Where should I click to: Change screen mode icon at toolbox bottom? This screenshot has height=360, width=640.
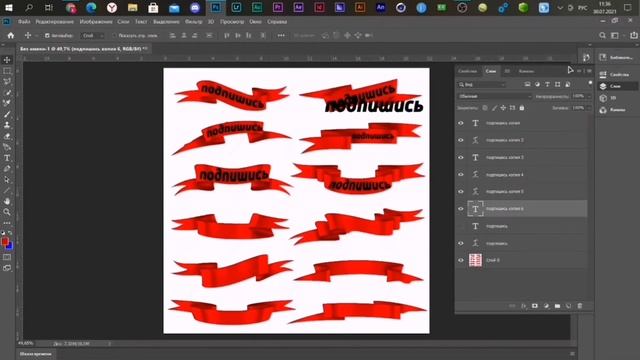(7, 268)
